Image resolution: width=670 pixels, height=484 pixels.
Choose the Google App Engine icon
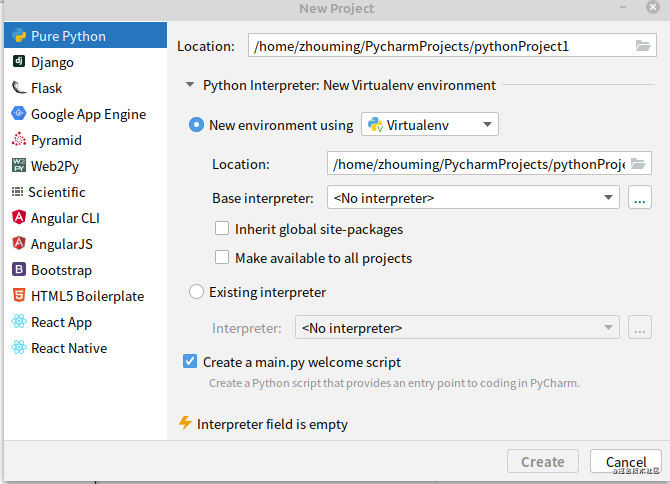(x=19, y=114)
